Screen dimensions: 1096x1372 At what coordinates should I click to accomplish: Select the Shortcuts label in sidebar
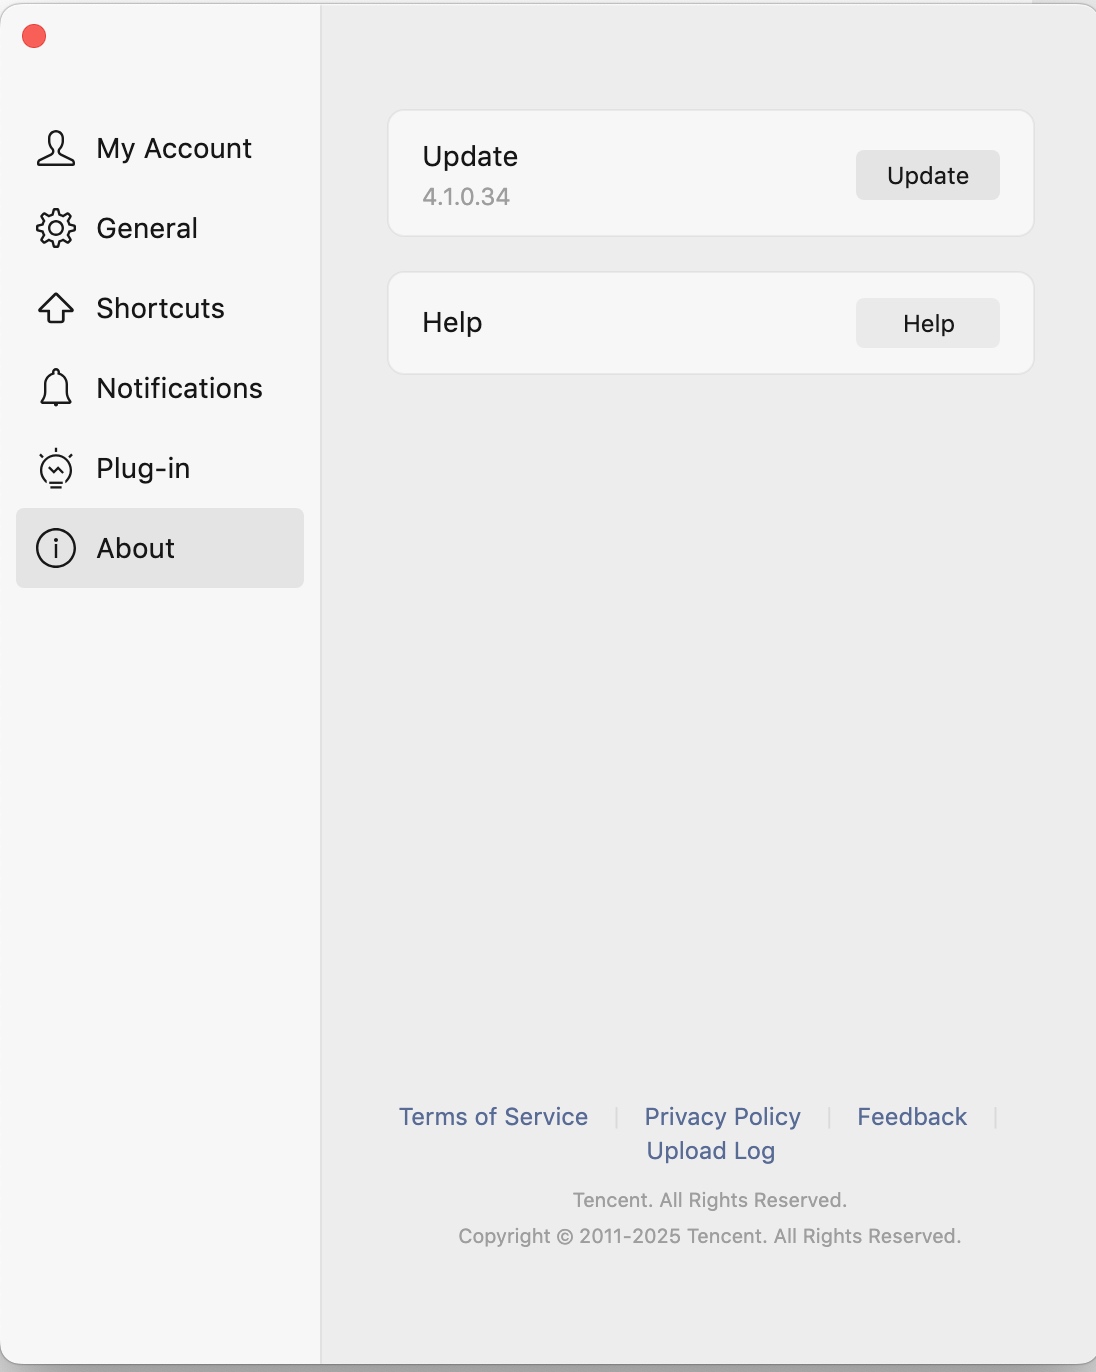pyautogui.click(x=160, y=308)
